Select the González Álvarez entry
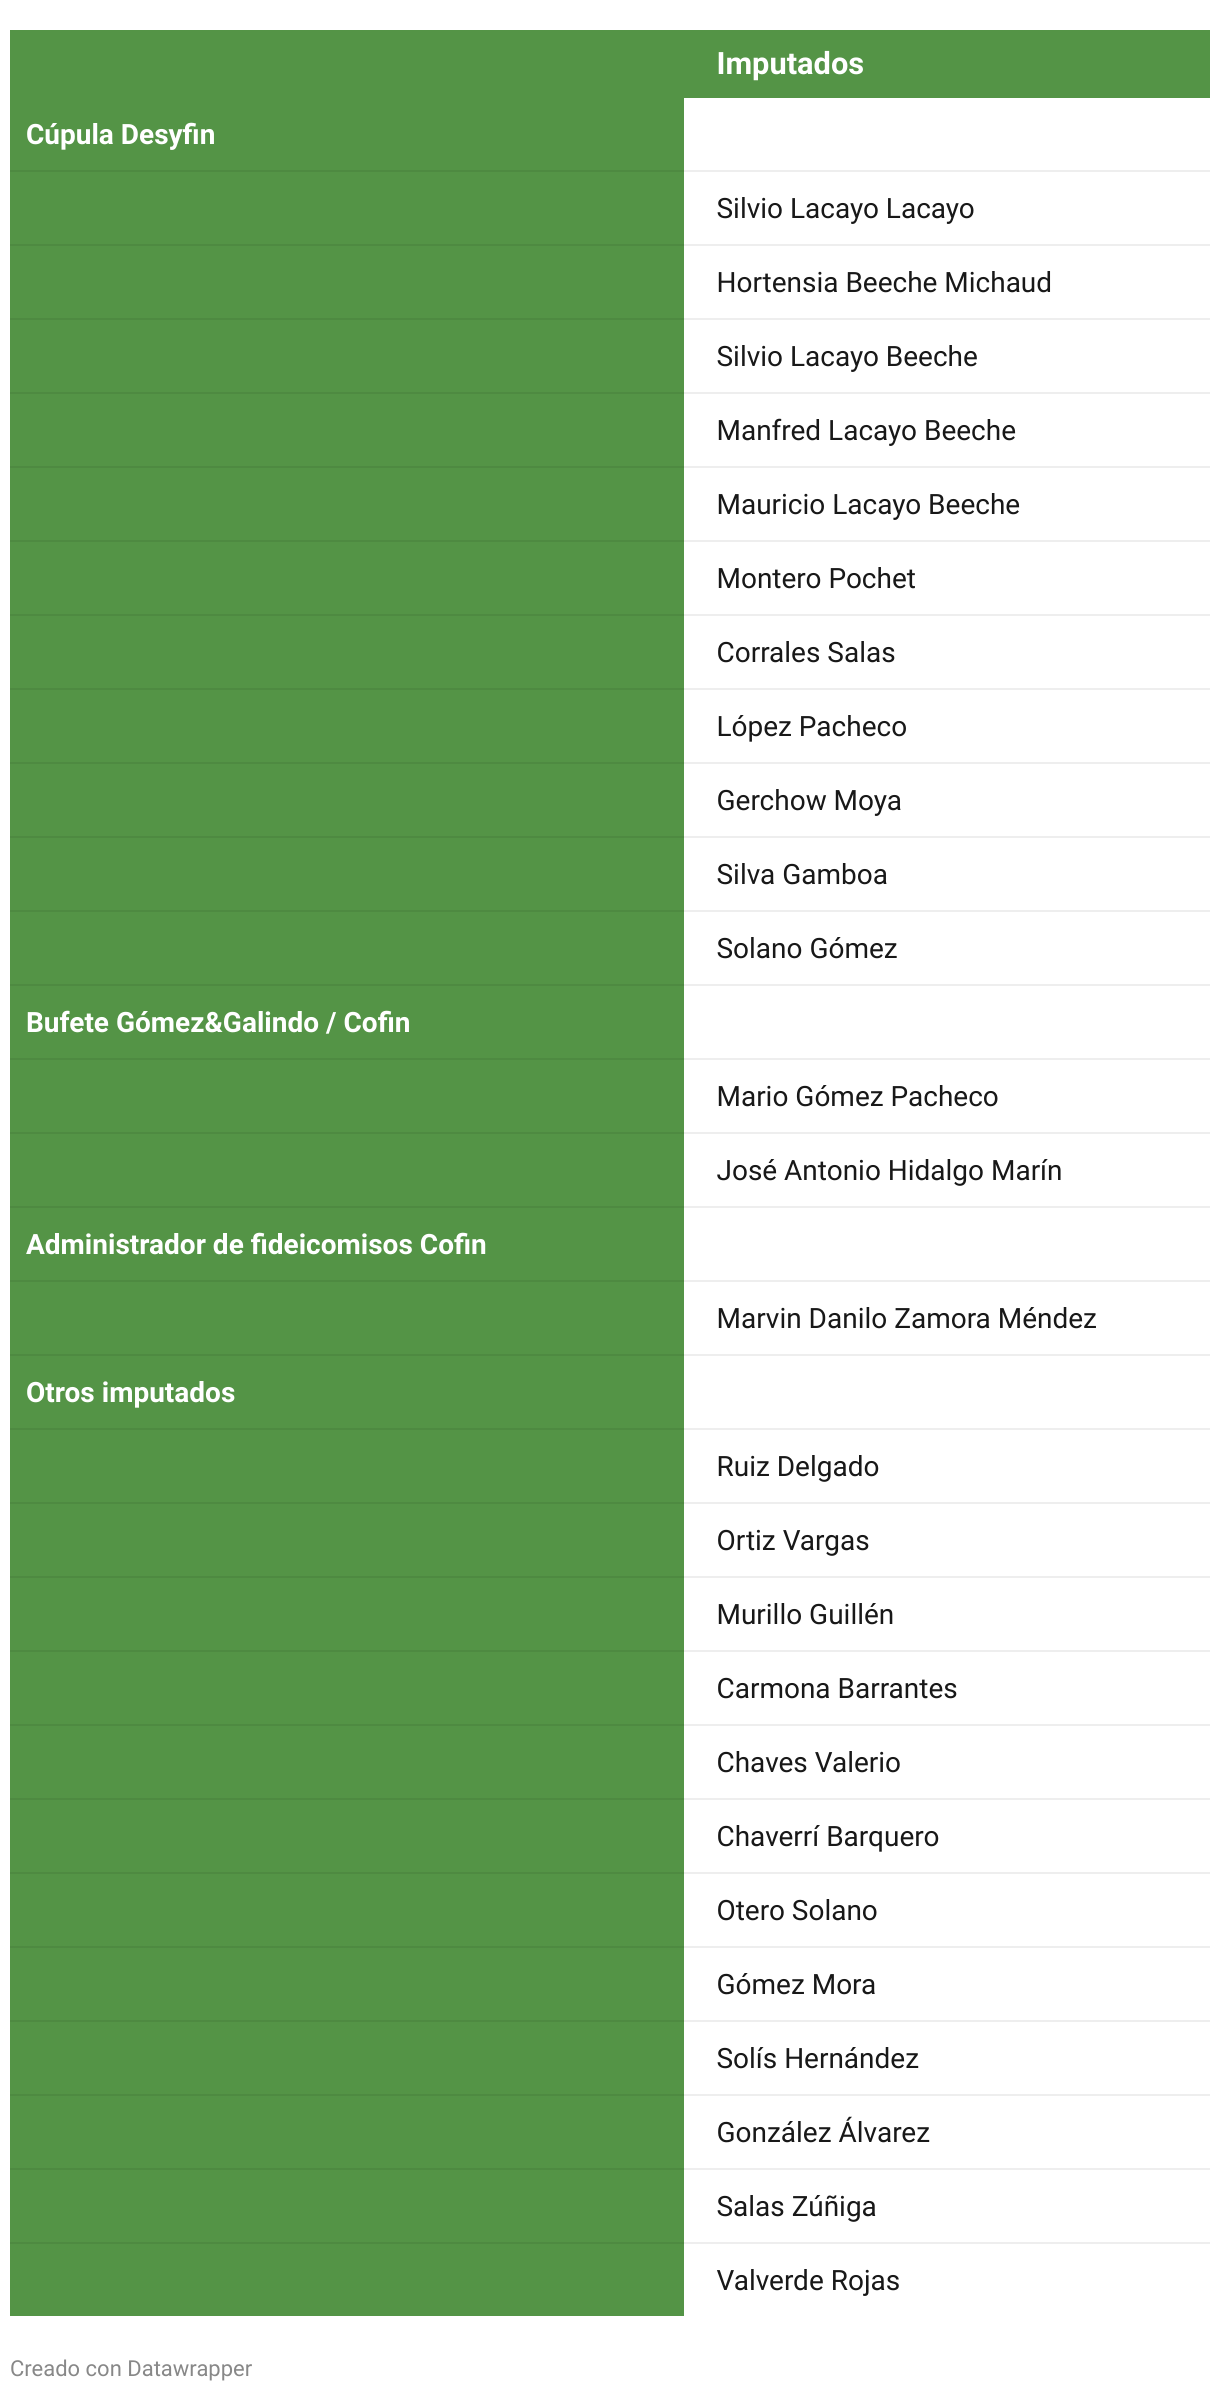This screenshot has width=1220, height=2392. pos(822,2133)
